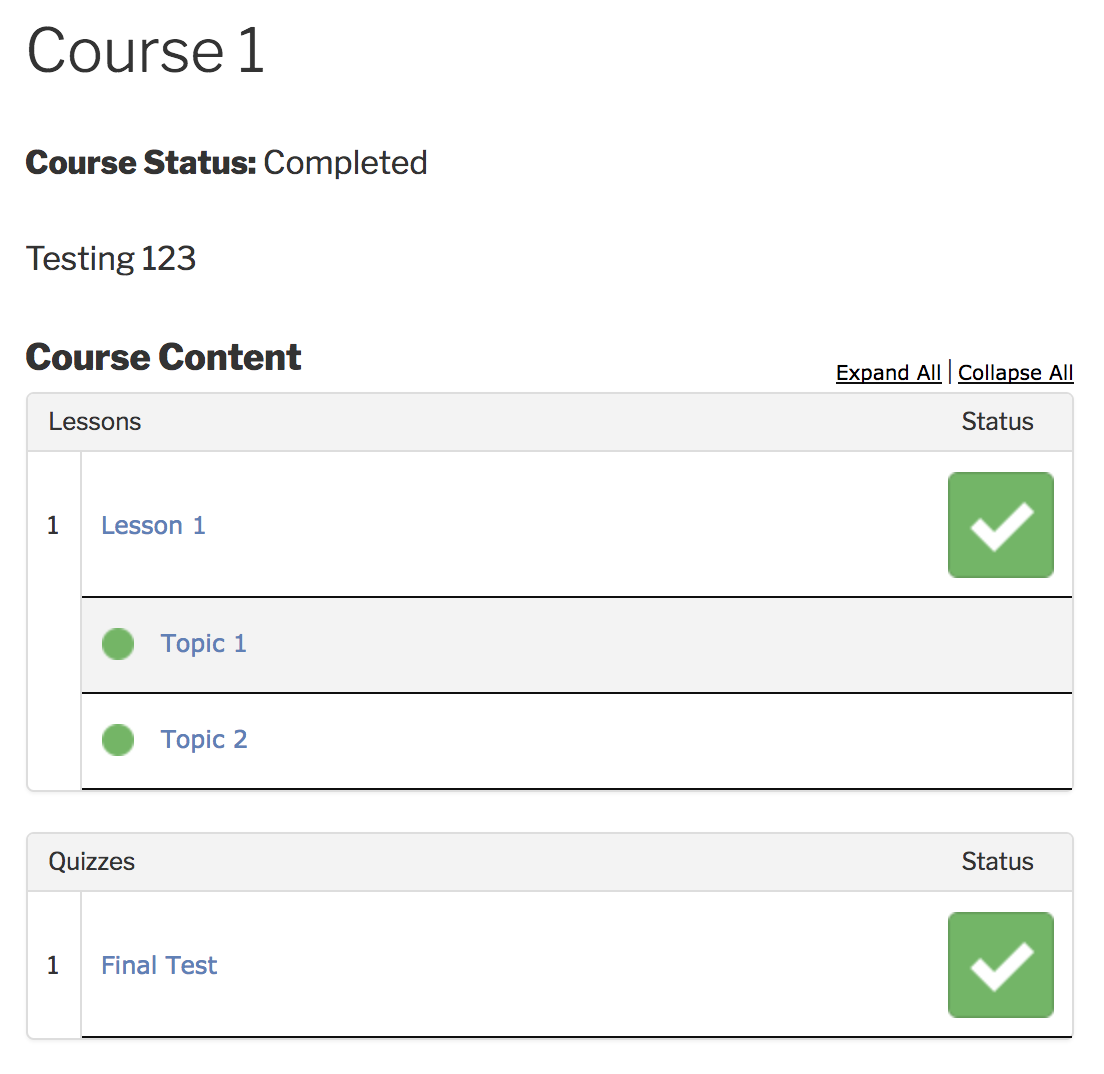Collapse All course content sections

[x=1015, y=372]
